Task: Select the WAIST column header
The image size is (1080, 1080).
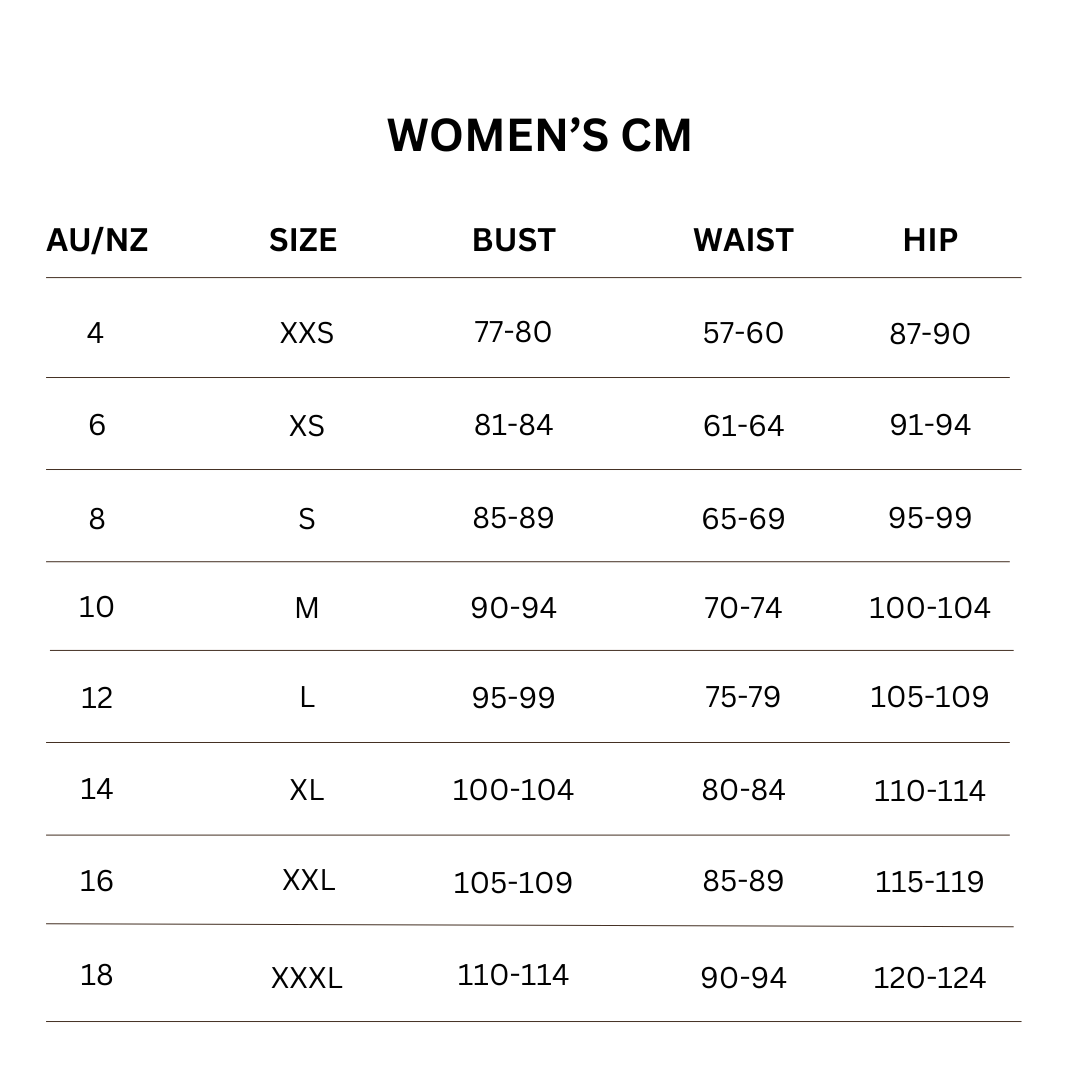Action: pos(743,240)
